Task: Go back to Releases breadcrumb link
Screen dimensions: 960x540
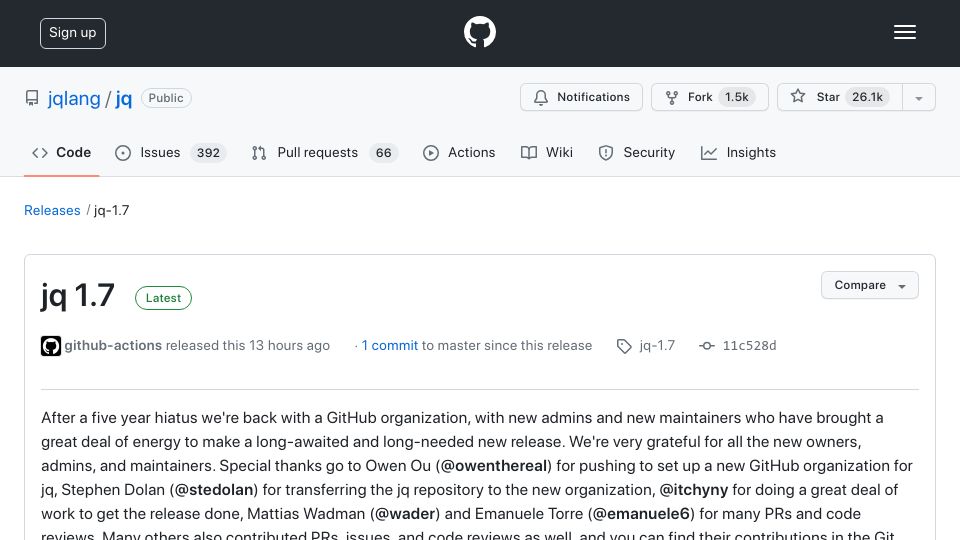Action: pyautogui.click(x=52, y=210)
